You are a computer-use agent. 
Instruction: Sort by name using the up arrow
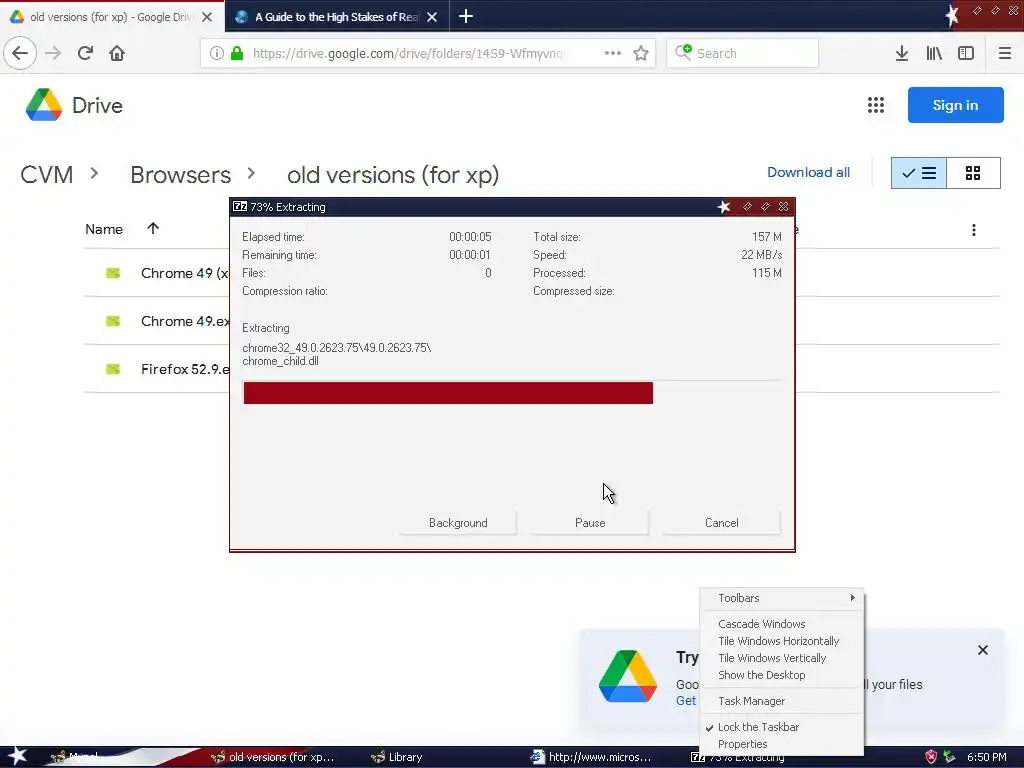(153, 228)
